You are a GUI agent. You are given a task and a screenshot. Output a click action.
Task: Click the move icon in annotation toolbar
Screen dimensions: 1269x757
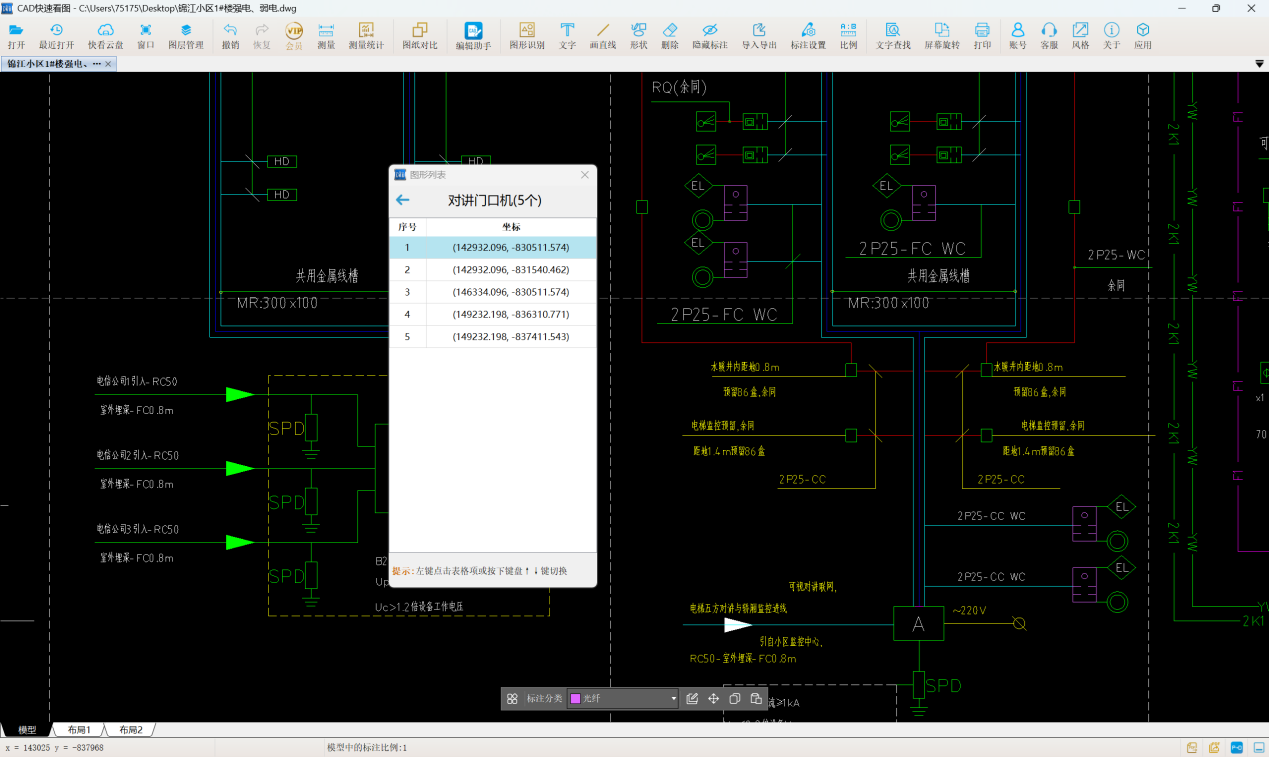(x=713, y=699)
